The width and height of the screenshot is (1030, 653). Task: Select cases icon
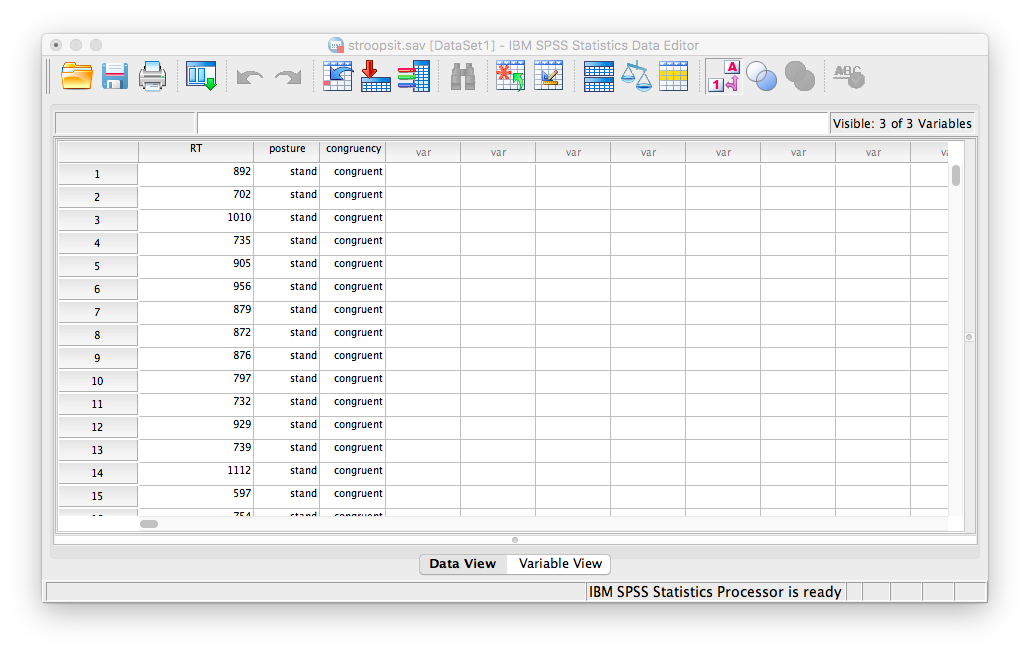[673, 76]
